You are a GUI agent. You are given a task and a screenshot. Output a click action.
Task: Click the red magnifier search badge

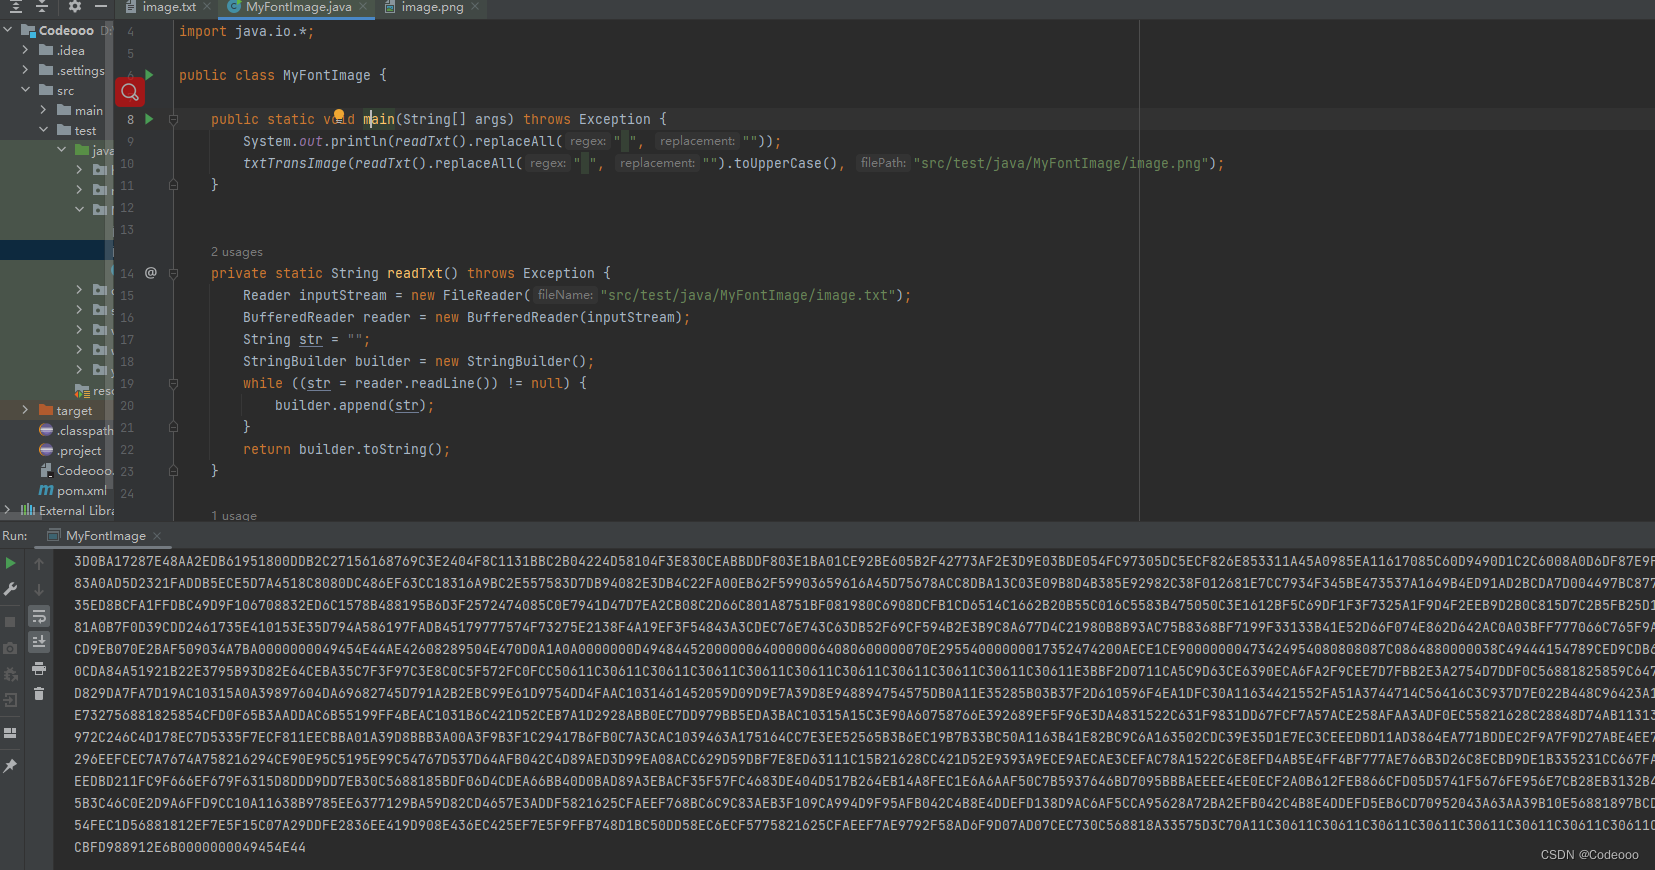(x=130, y=93)
